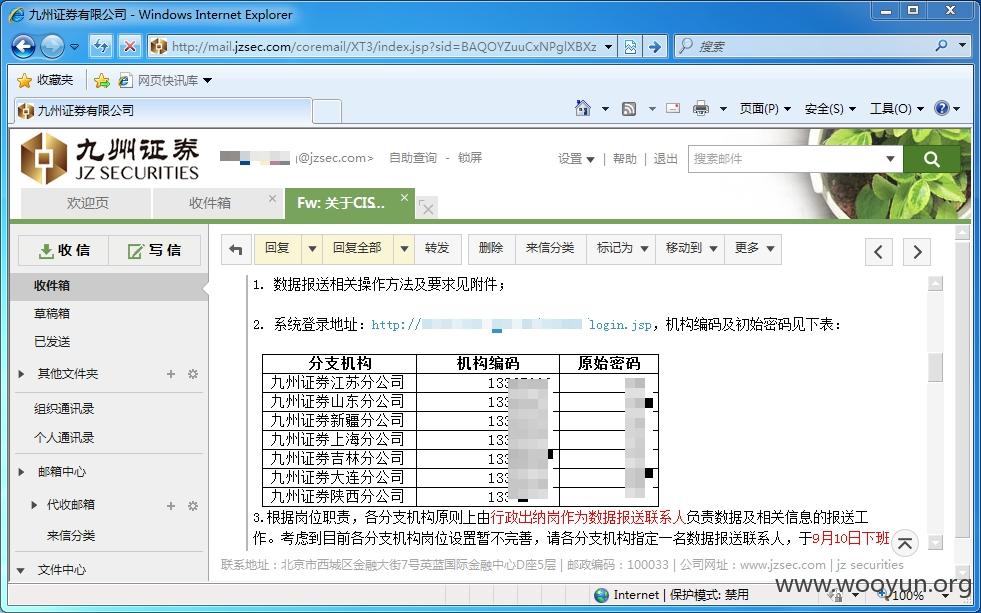981x613 pixels.
Task: Click the refresh page icon
Action: [101, 46]
